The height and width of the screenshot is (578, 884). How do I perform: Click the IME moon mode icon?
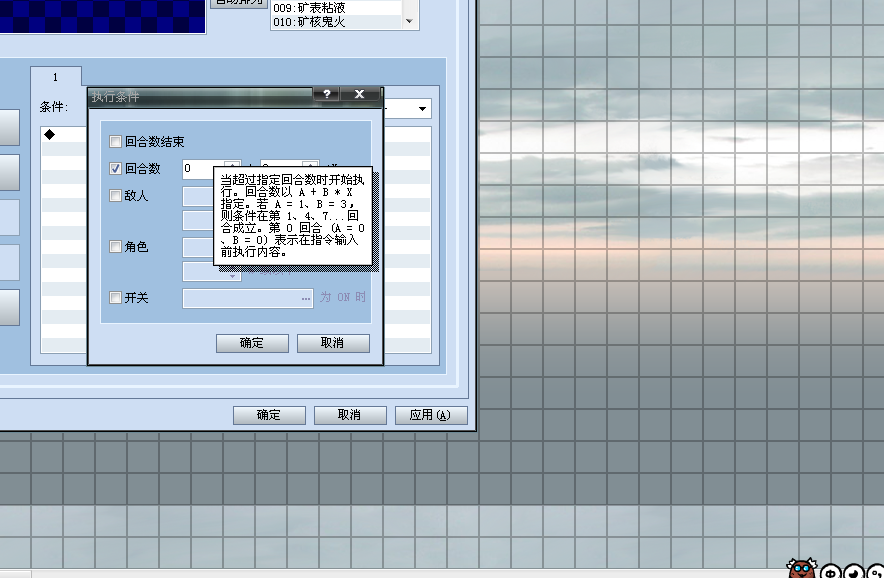point(854,572)
